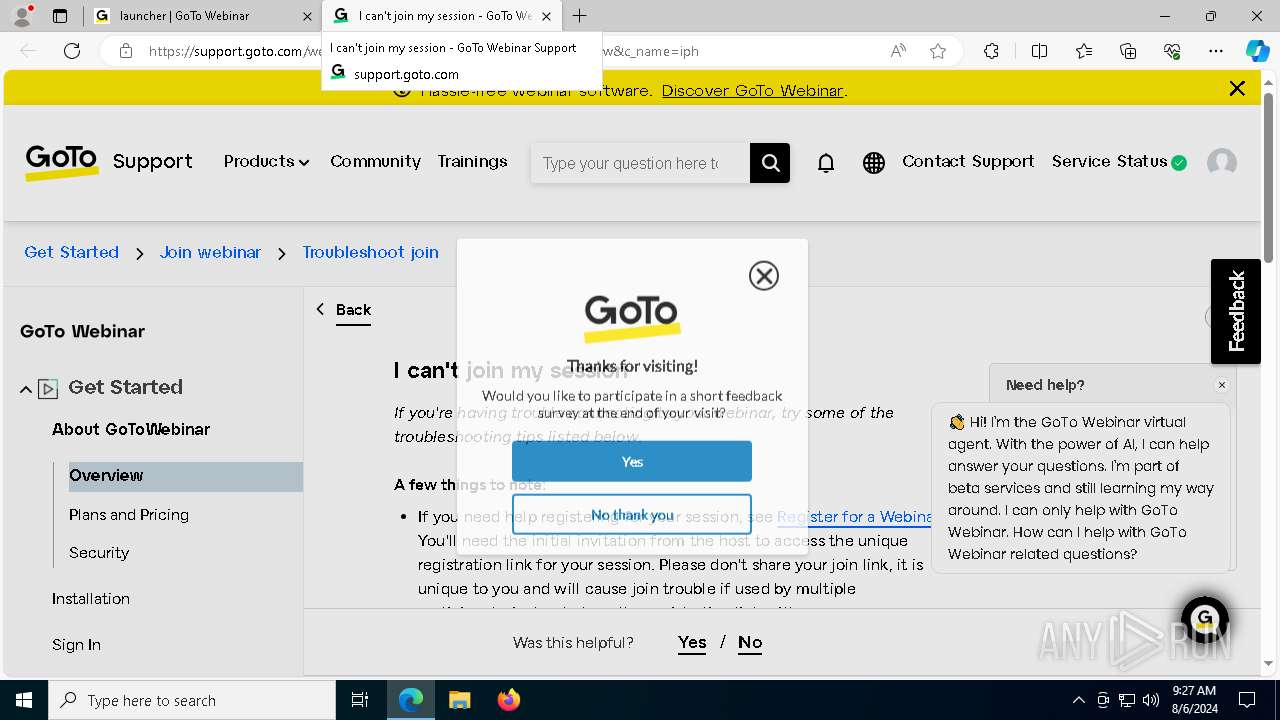The height and width of the screenshot is (720, 1280).
Task: Open language globe icon
Action: coord(874,163)
